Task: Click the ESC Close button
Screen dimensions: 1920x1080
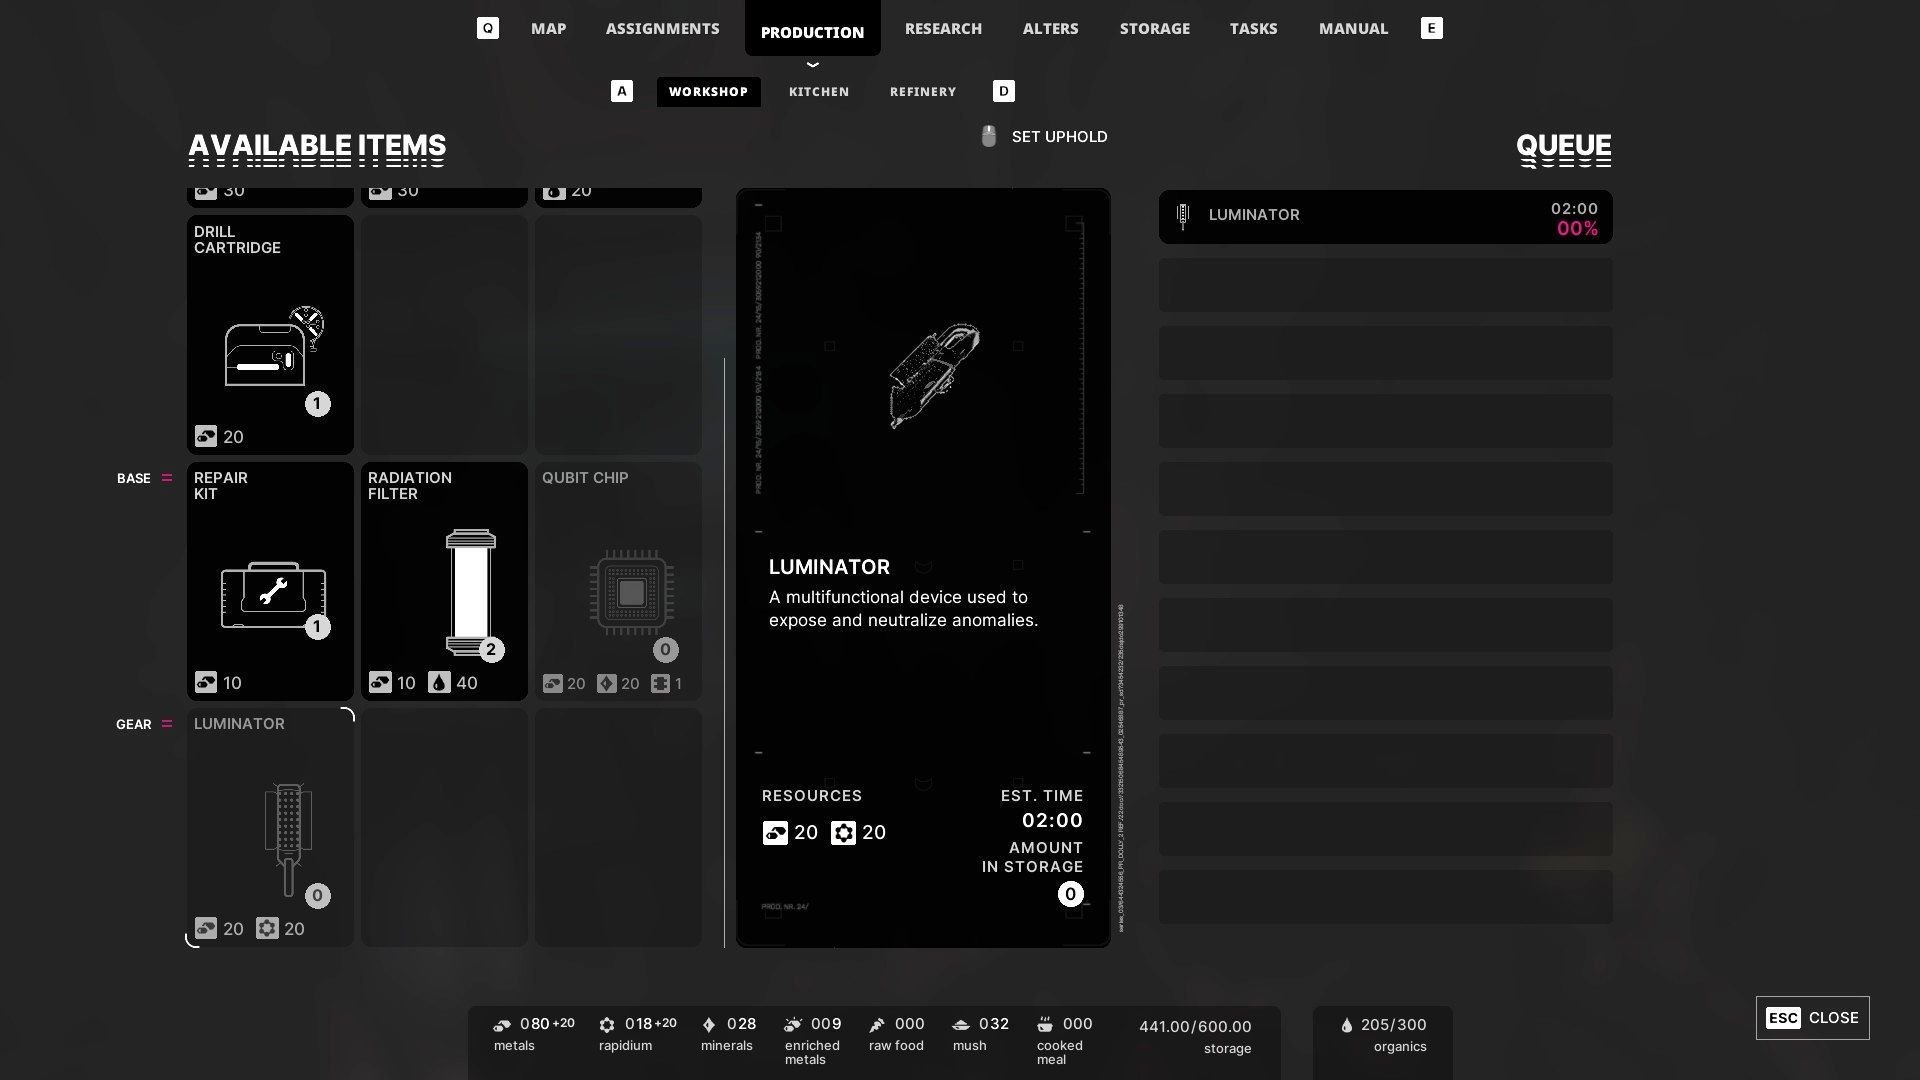Action: [x=1812, y=1018]
